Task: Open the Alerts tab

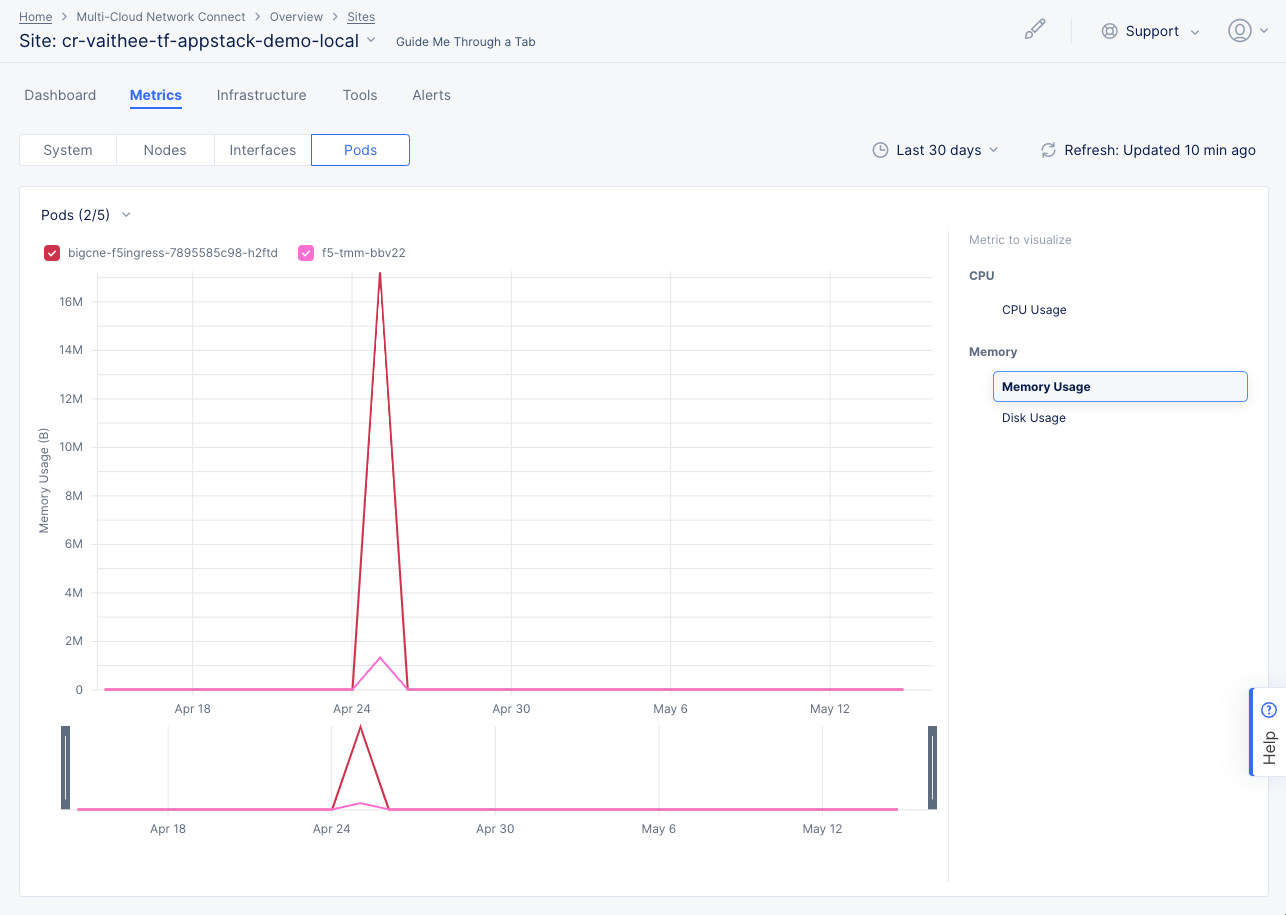Action: click(x=431, y=95)
